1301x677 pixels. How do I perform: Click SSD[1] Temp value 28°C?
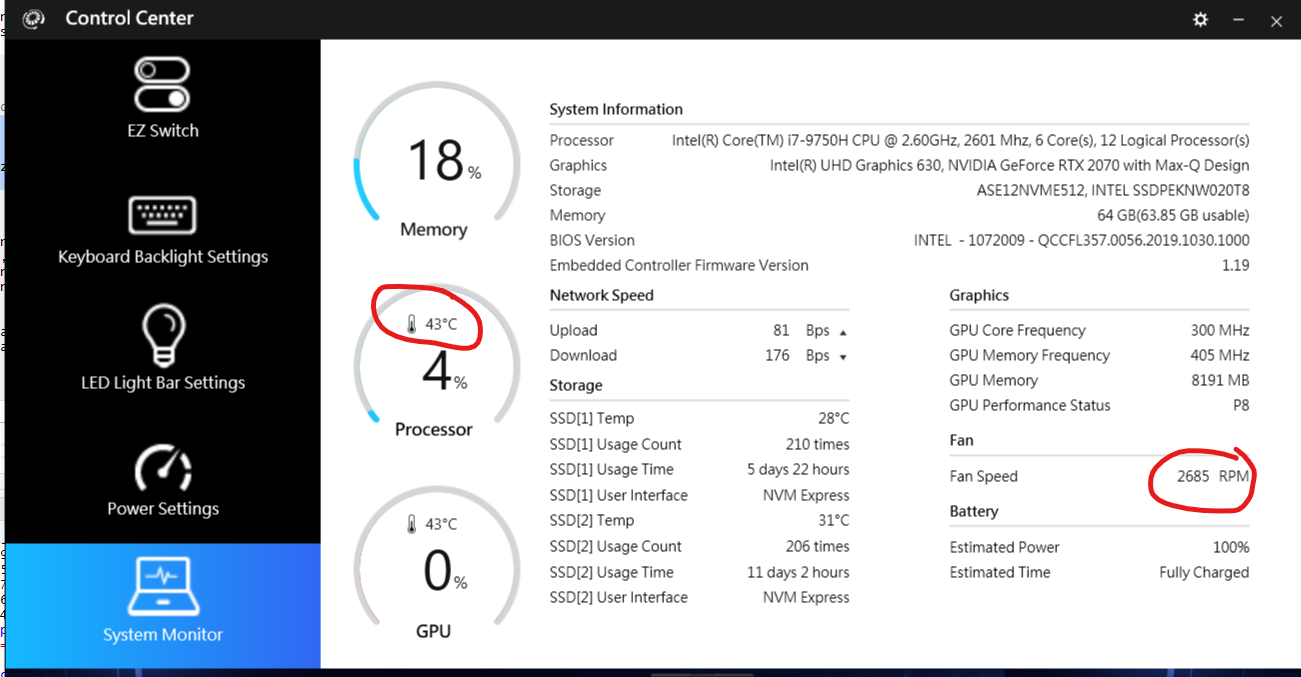click(x=833, y=418)
